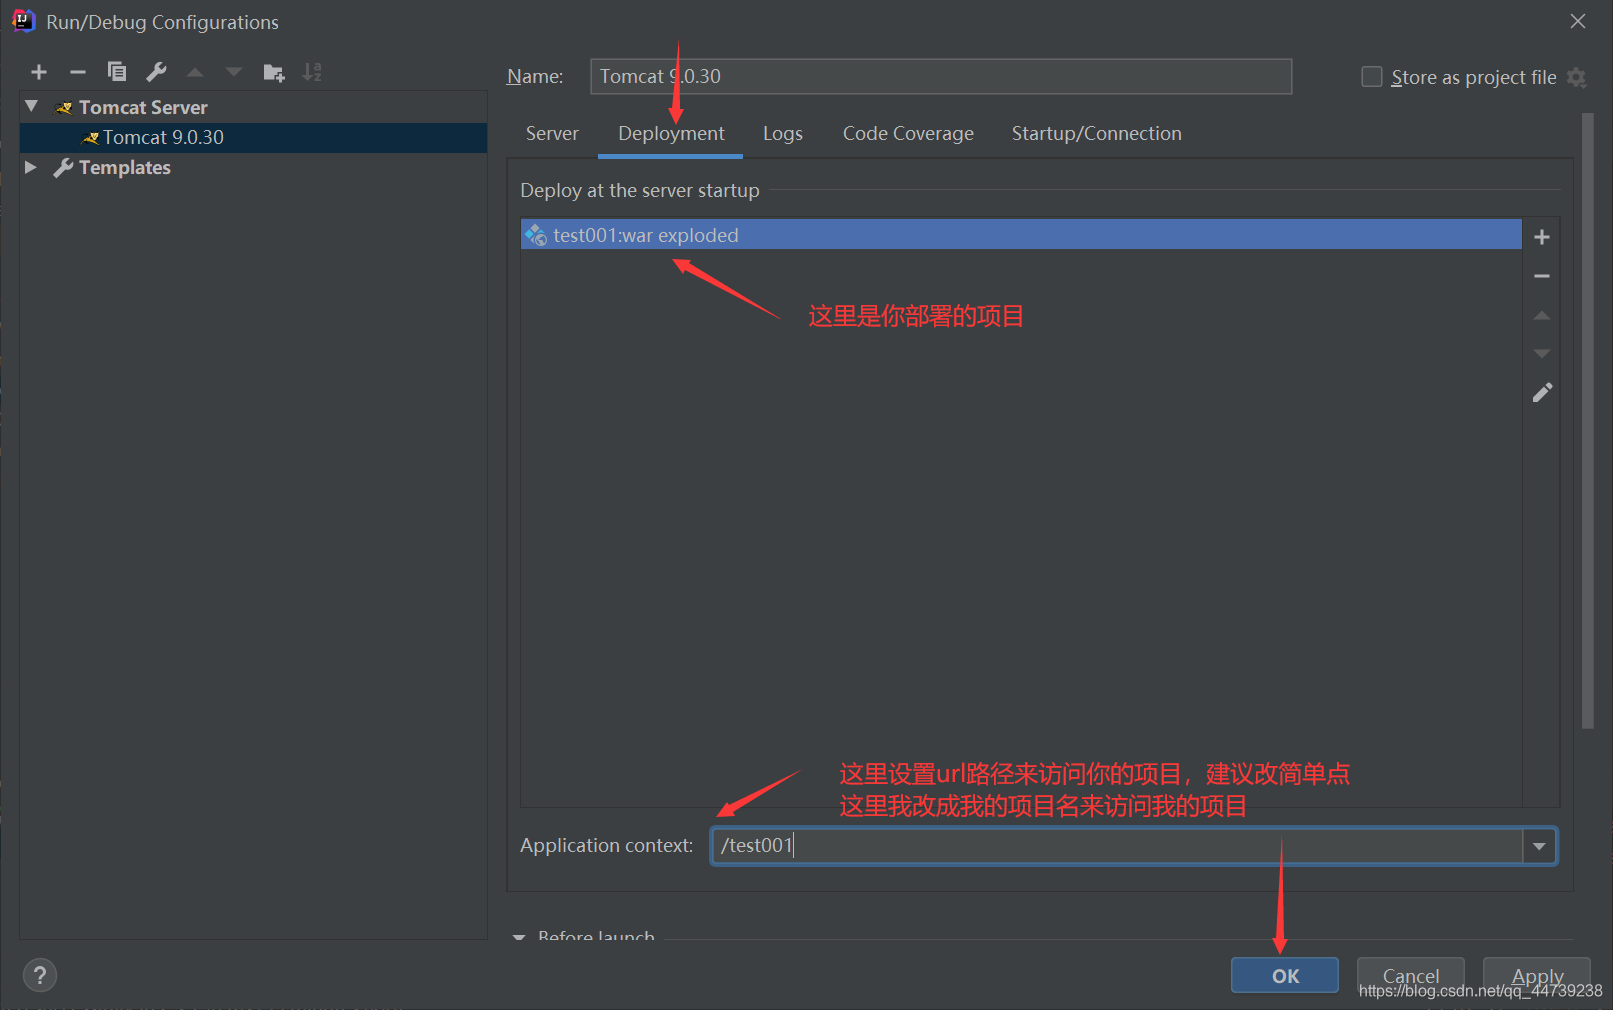The width and height of the screenshot is (1613, 1010).
Task: Click the right panel vertical scrollbar
Action: (1587, 420)
